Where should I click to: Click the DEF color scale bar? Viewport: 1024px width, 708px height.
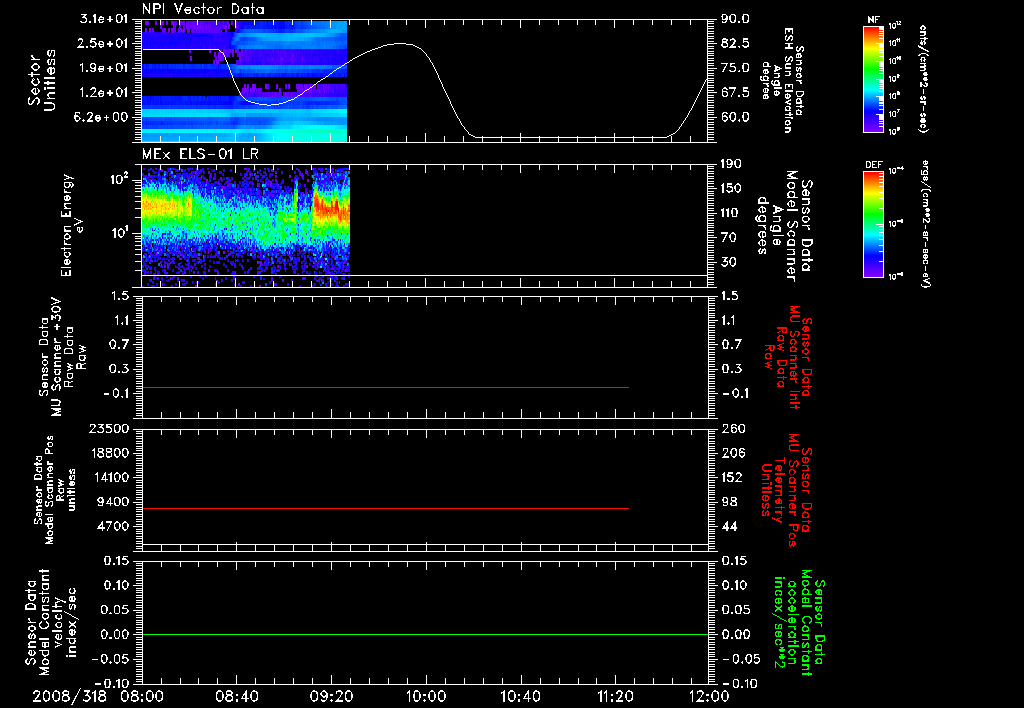[873, 224]
